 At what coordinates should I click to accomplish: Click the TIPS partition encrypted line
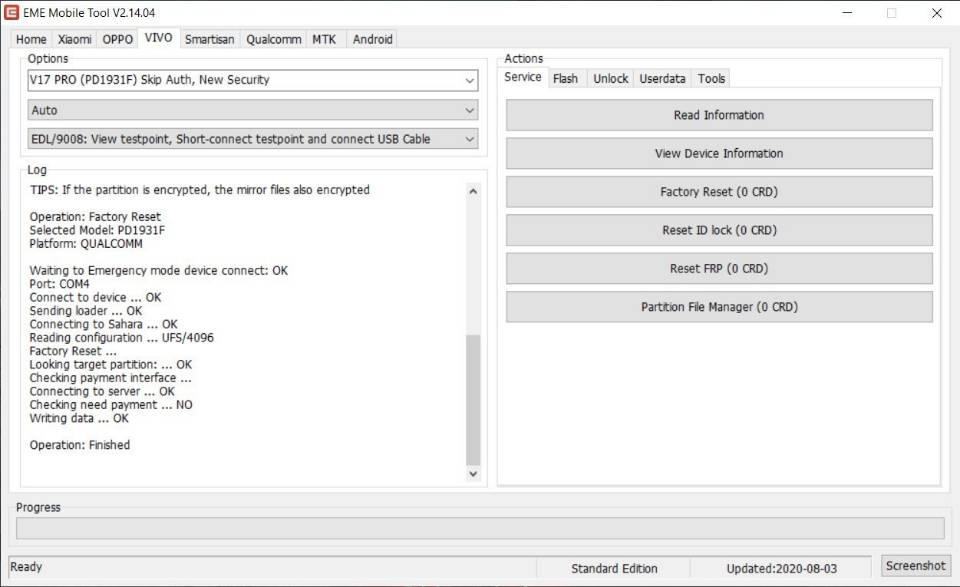(x=200, y=190)
